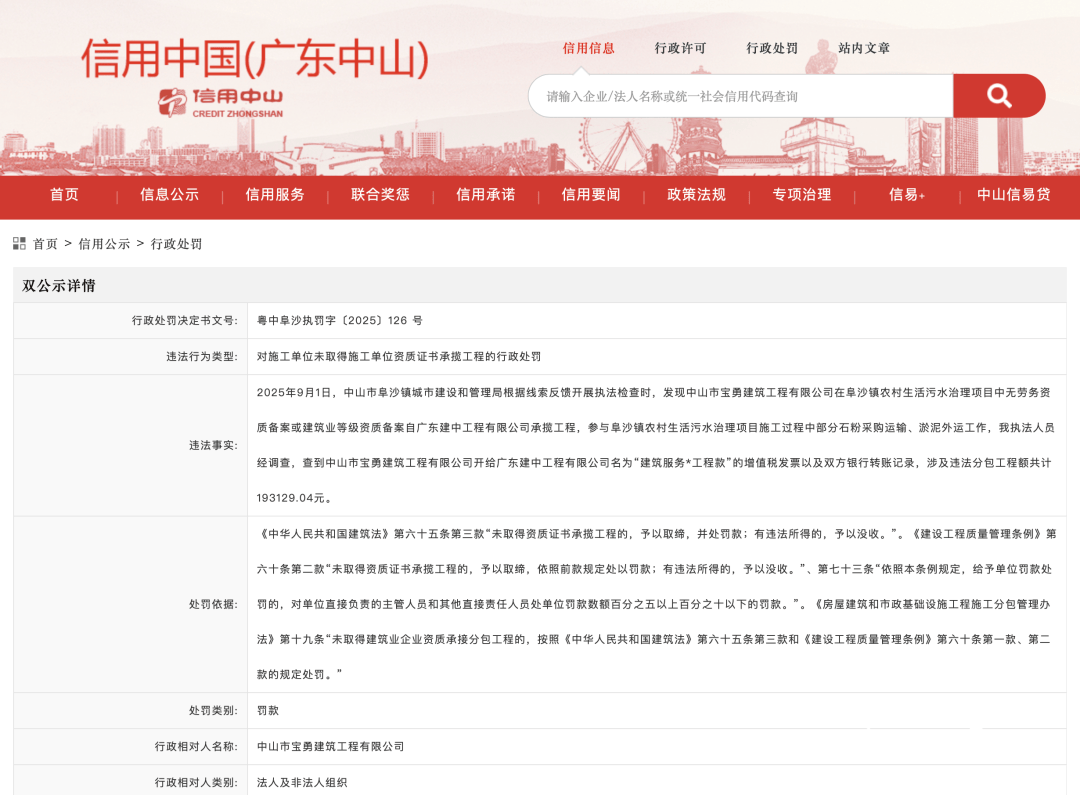Open the 信易+ navigation item
1080x795 pixels.
pos(907,195)
